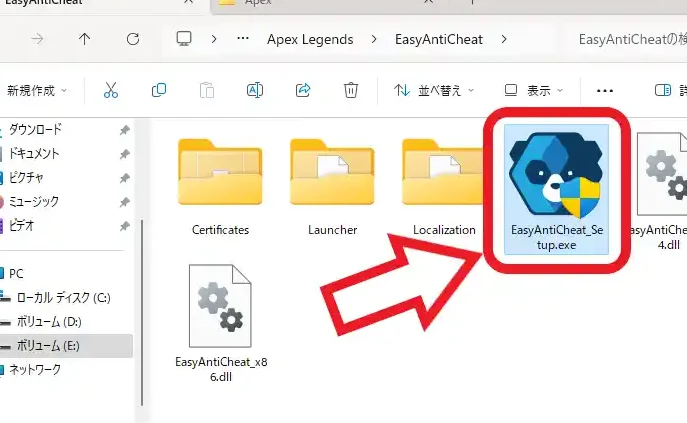Image resolution: width=687 pixels, height=423 pixels.
Task: Show hidden breadcrumb path via ellipsis
Action: click(243, 39)
